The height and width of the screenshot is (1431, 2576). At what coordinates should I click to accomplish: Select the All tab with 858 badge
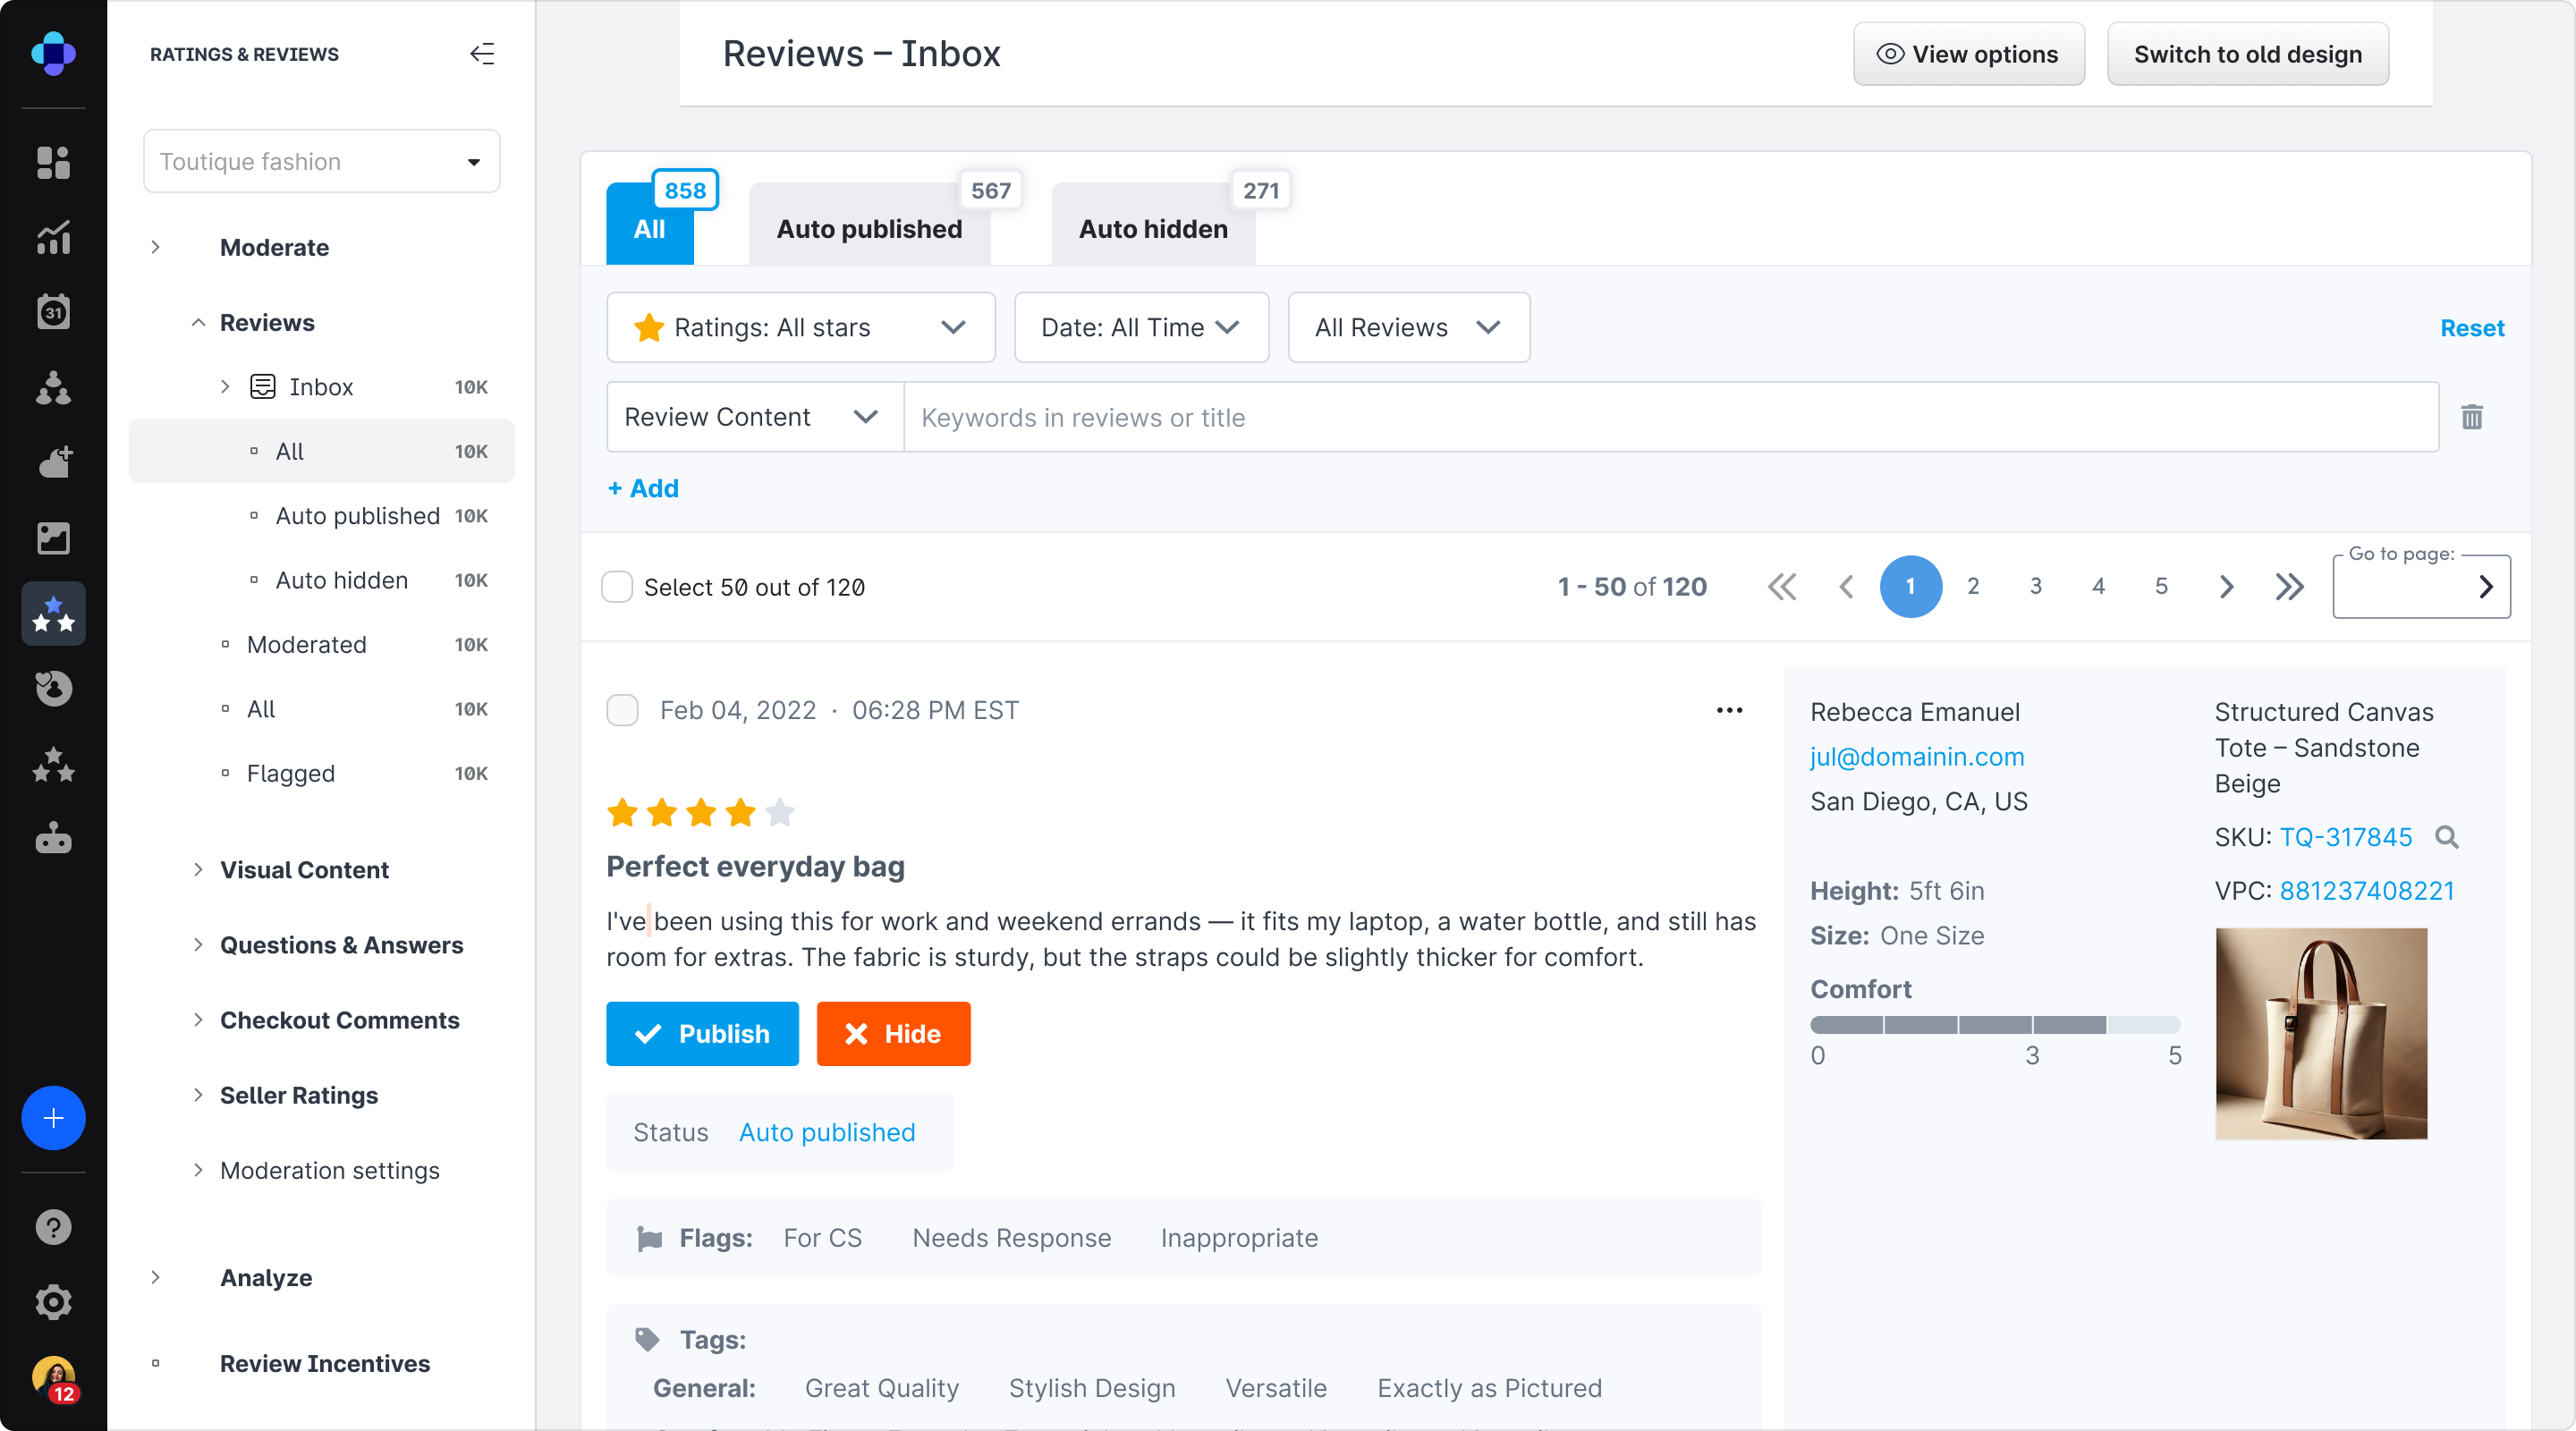649,227
